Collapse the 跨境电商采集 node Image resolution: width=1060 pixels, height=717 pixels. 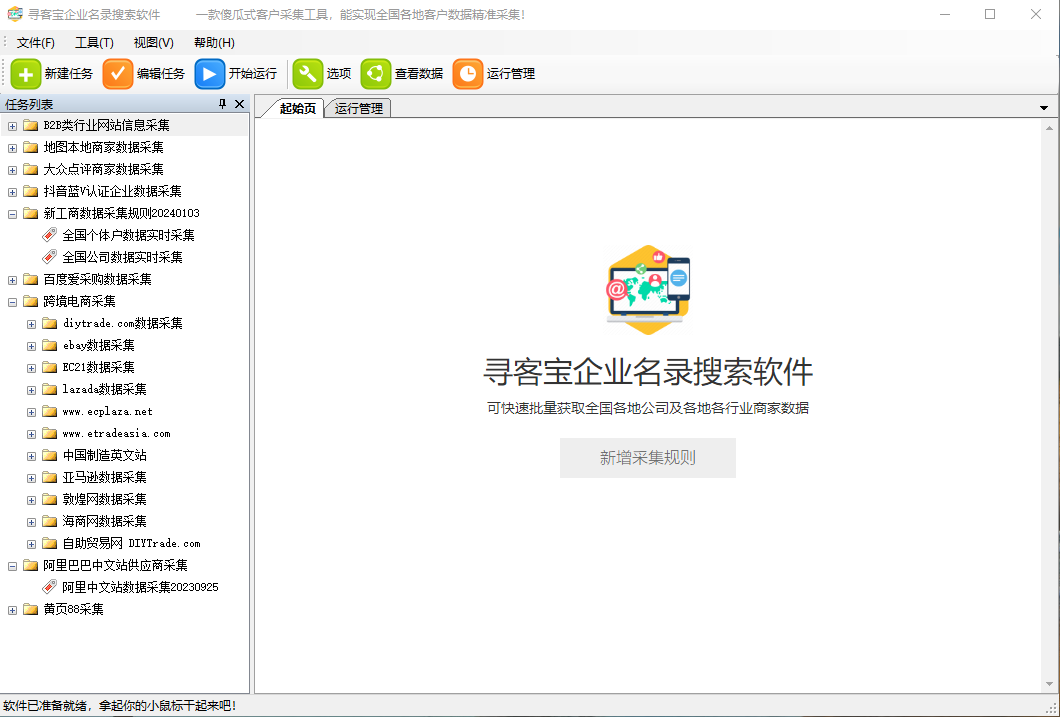[12, 302]
